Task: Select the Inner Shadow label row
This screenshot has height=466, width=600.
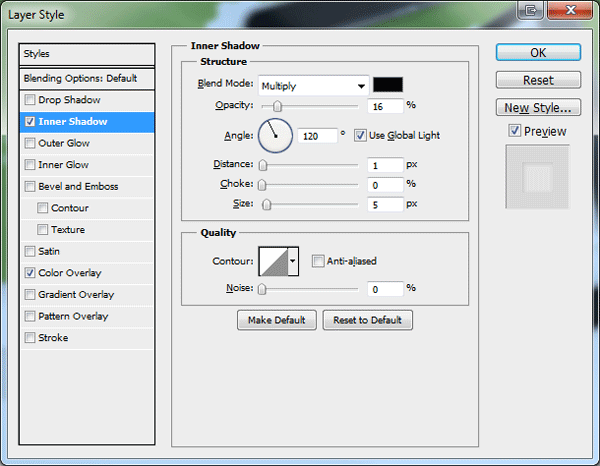Action: [73, 122]
